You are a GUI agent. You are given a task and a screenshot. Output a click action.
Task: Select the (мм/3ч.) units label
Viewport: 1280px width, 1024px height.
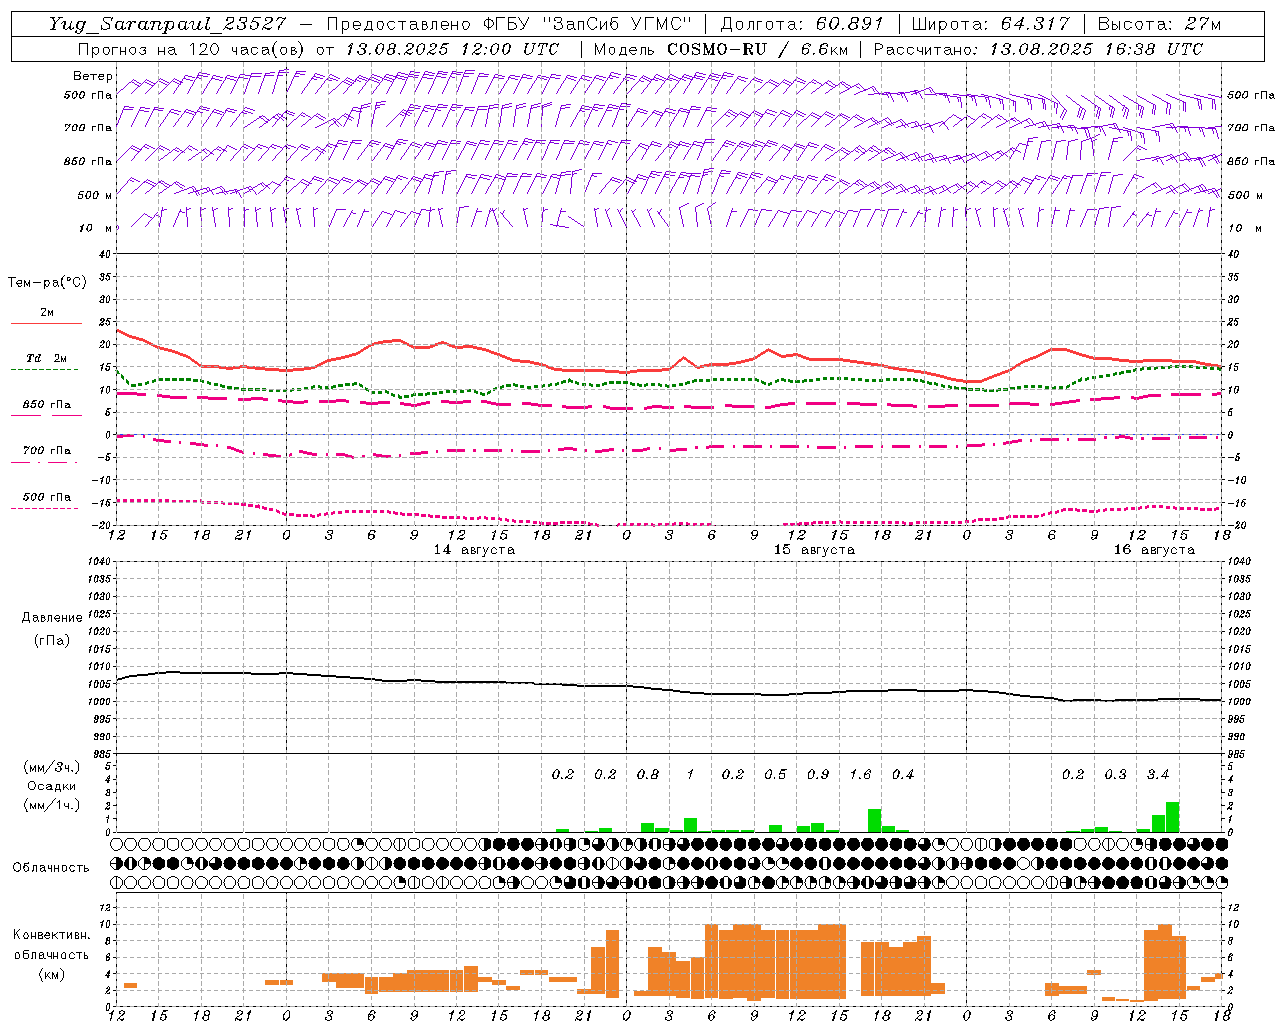pyautogui.click(x=52, y=767)
